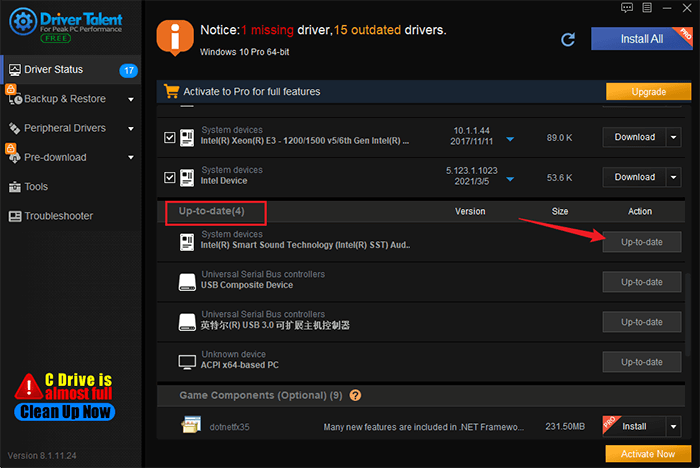The height and width of the screenshot is (468, 700).
Task: Click the Intel Device motherboard icon
Action: [187, 178]
